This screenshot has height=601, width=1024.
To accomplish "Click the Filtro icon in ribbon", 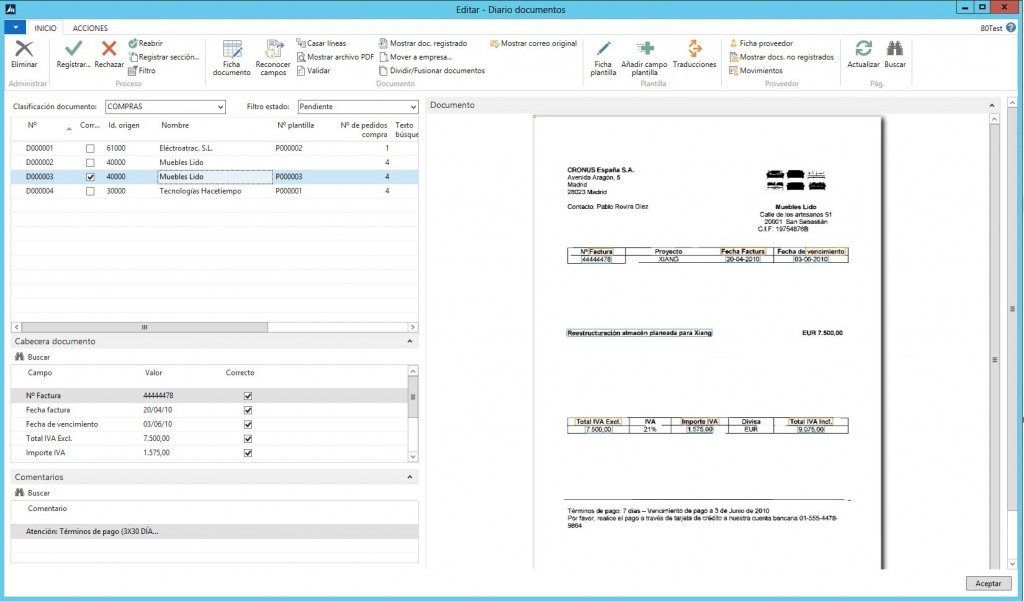I will click(133, 71).
